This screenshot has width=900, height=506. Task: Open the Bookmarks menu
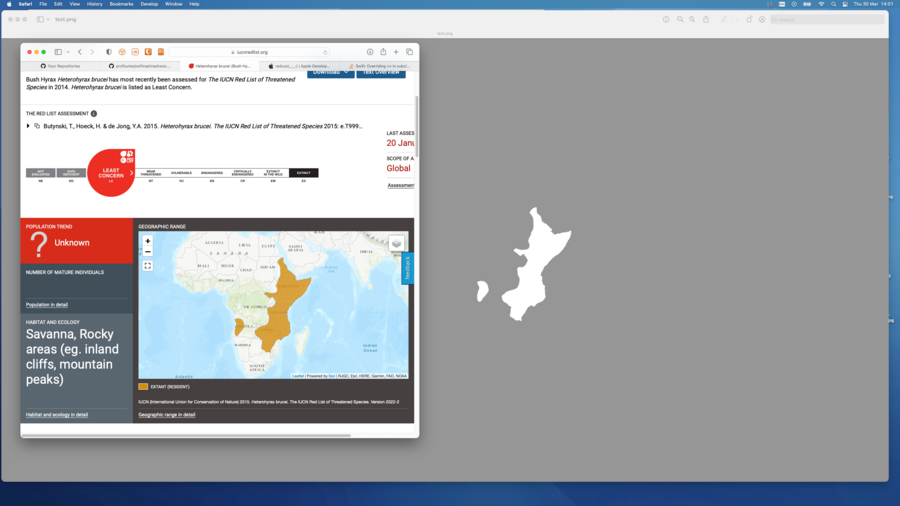pyautogui.click(x=120, y=4)
